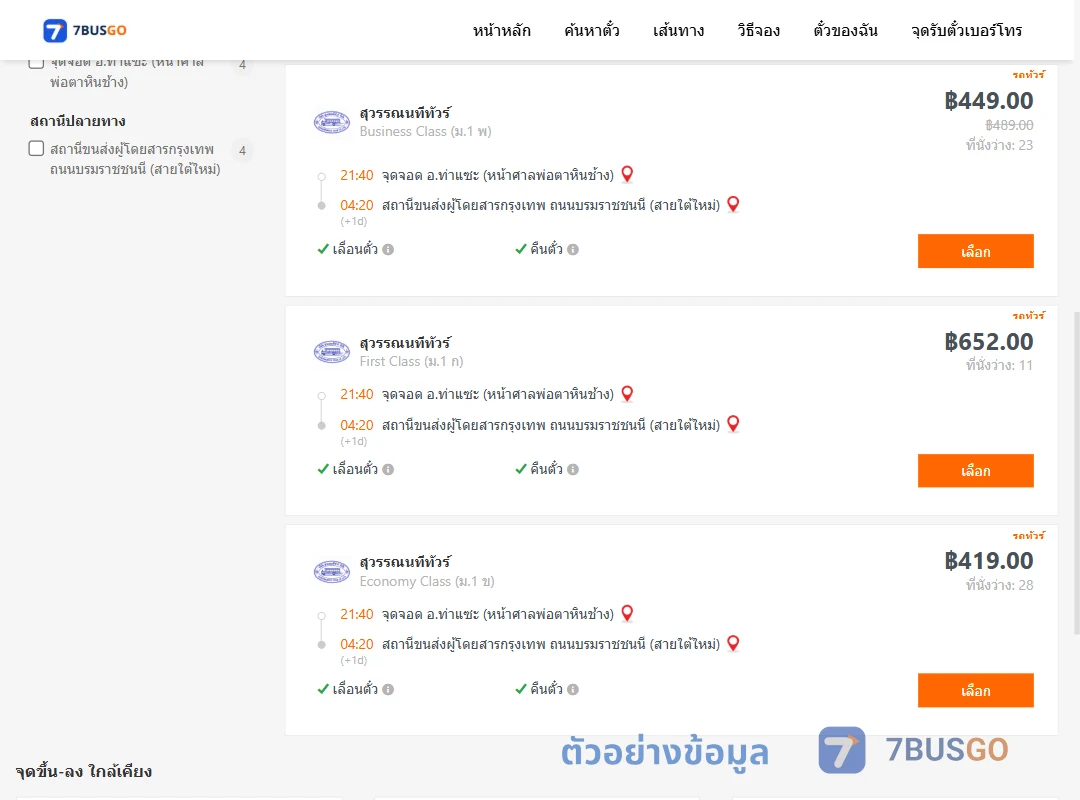Open คืนตั๋ว info icon in Business Class

coord(573,249)
